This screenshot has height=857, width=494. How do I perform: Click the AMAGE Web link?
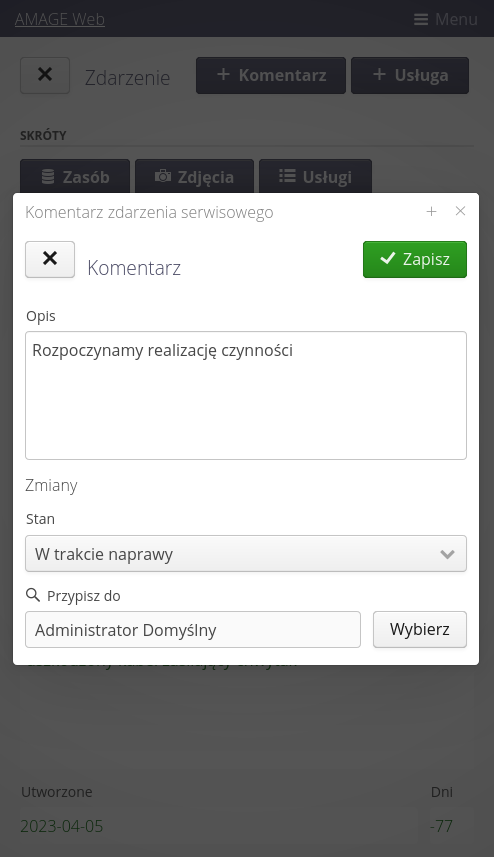pos(60,19)
